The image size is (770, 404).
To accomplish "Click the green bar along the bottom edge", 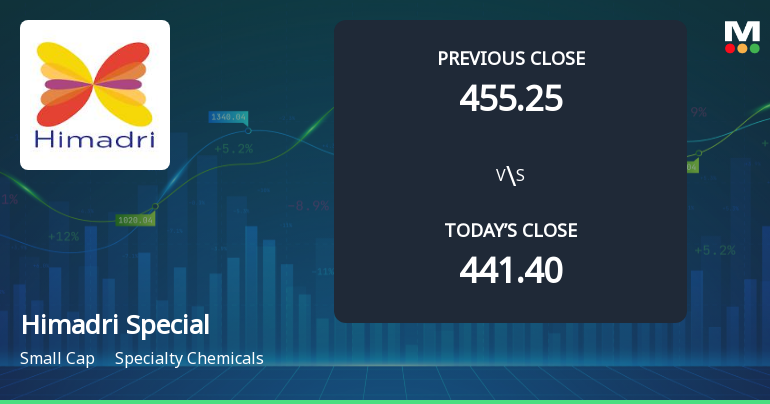I will tap(385, 401).
